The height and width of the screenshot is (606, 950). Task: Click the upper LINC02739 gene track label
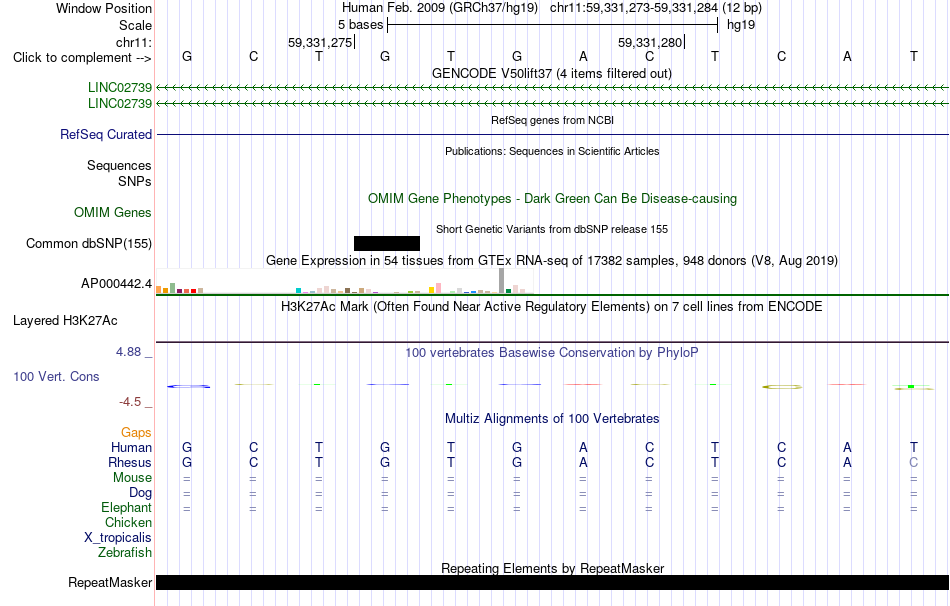click(x=120, y=87)
